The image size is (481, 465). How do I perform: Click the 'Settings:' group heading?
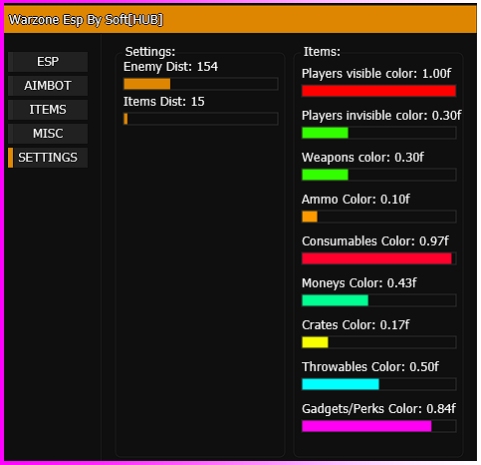pos(150,52)
